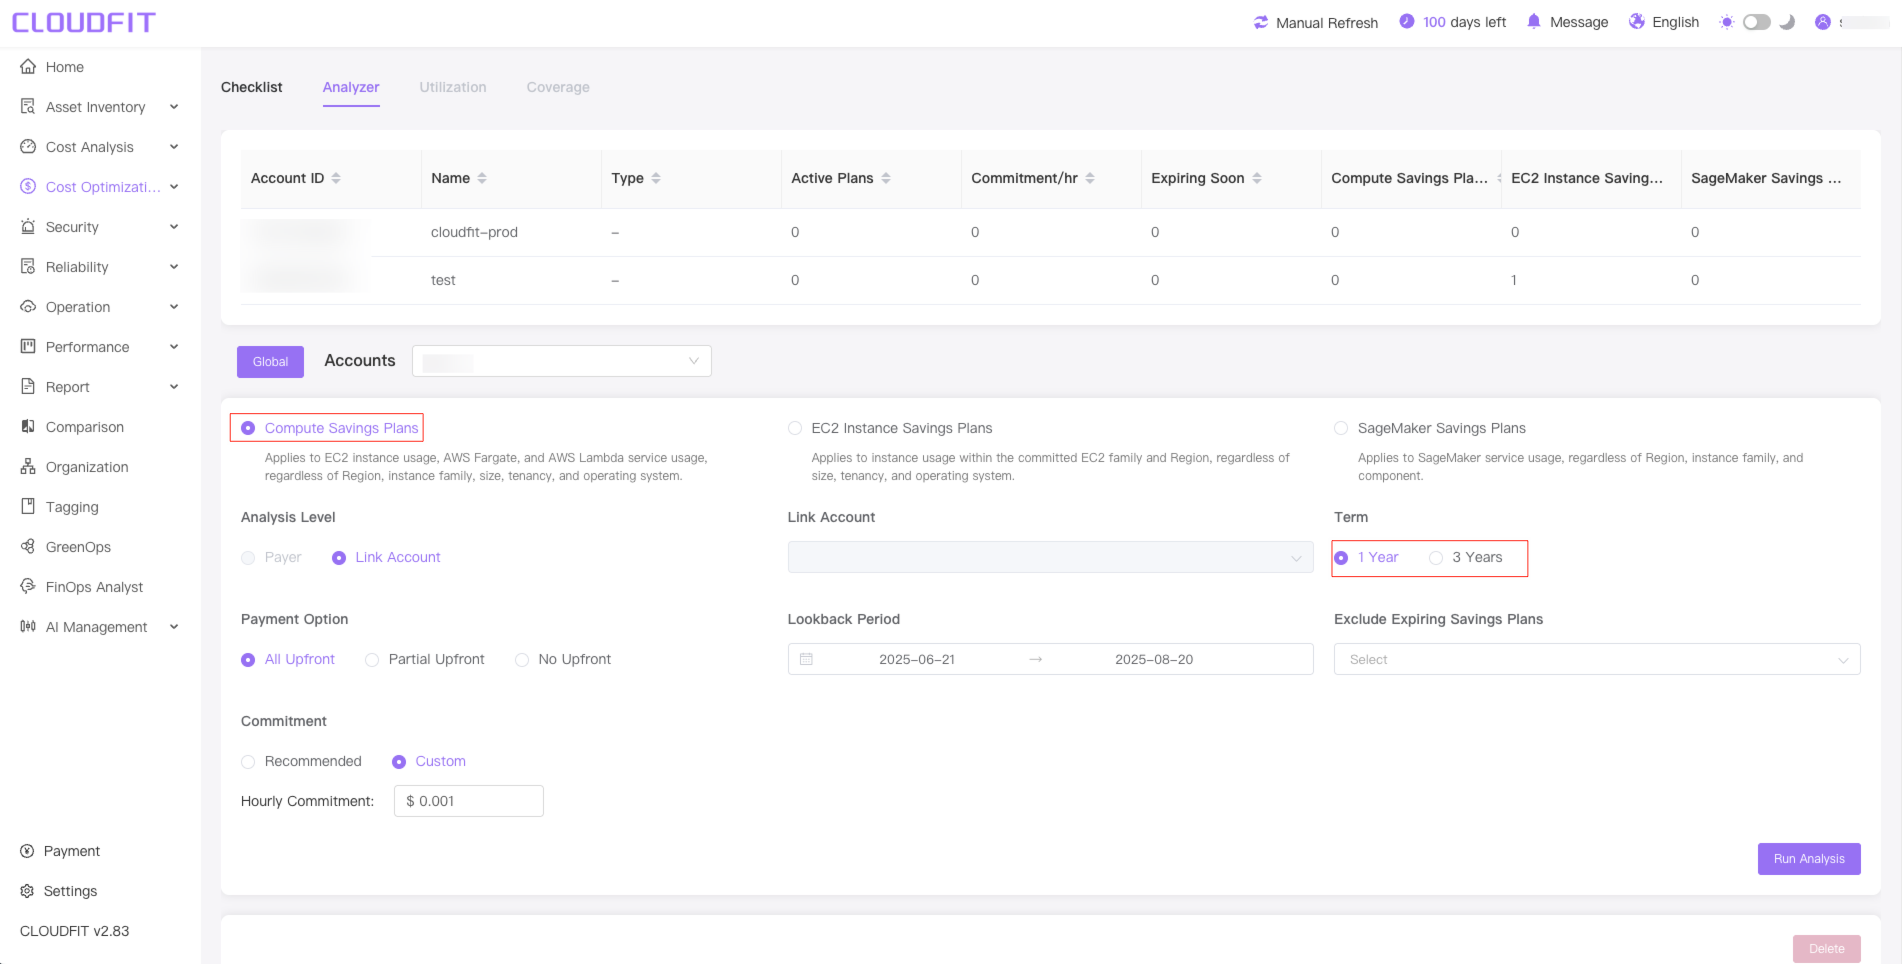Click the Cost Optimization dollar icon
Viewport: 1902px width, 964px height.
coord(28,187)
